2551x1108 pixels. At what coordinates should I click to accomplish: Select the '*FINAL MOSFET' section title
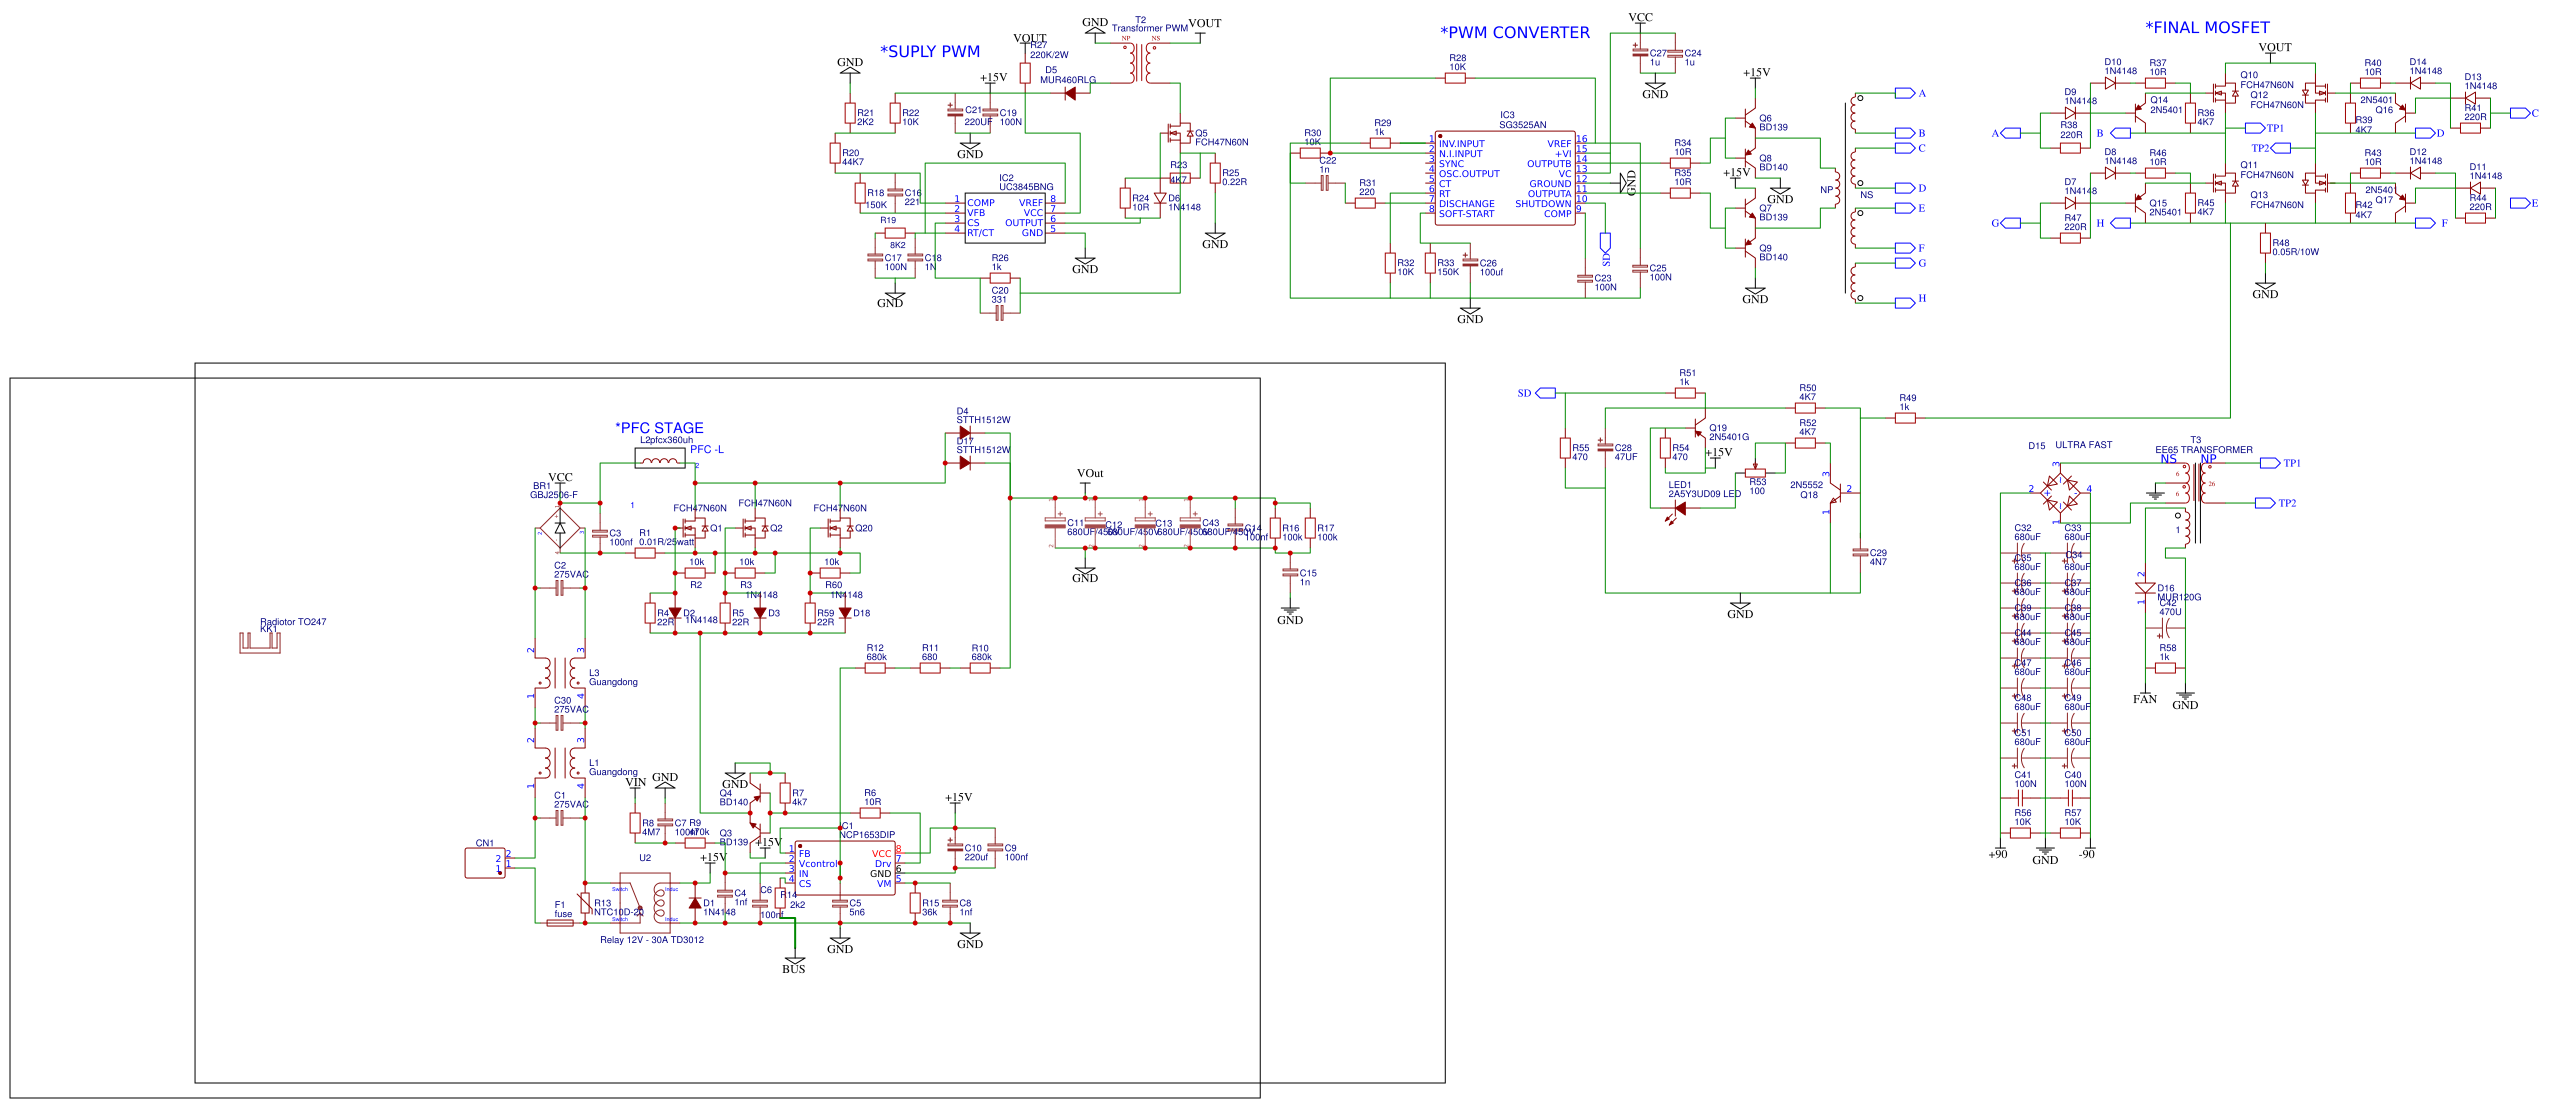(x=2206, y=28)
